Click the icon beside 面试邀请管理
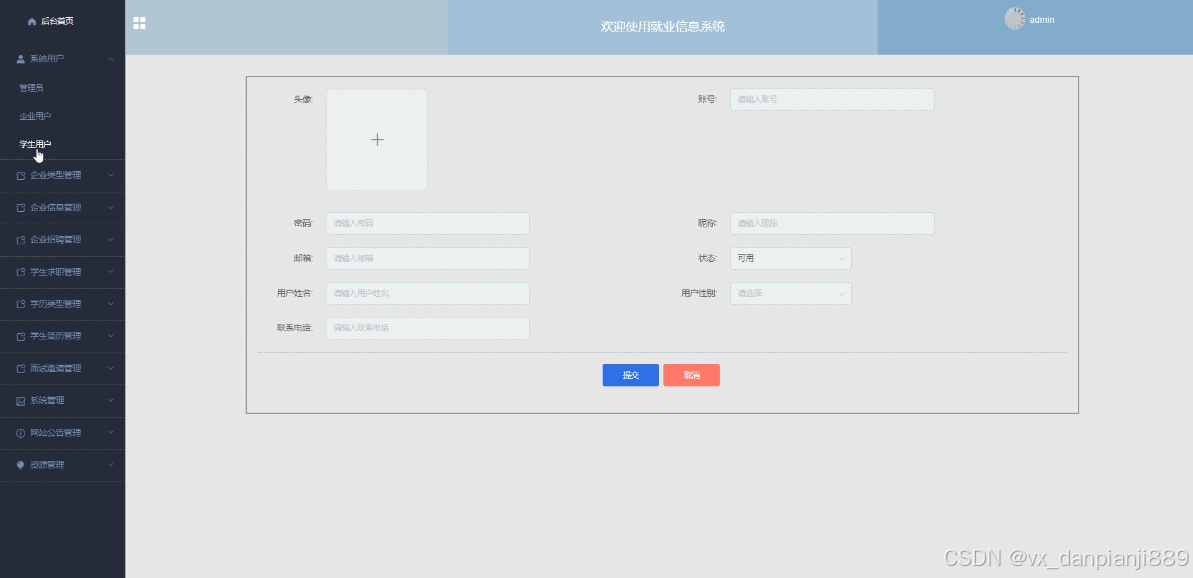Viewport: 1193px width, 578px height. [21, 368]
